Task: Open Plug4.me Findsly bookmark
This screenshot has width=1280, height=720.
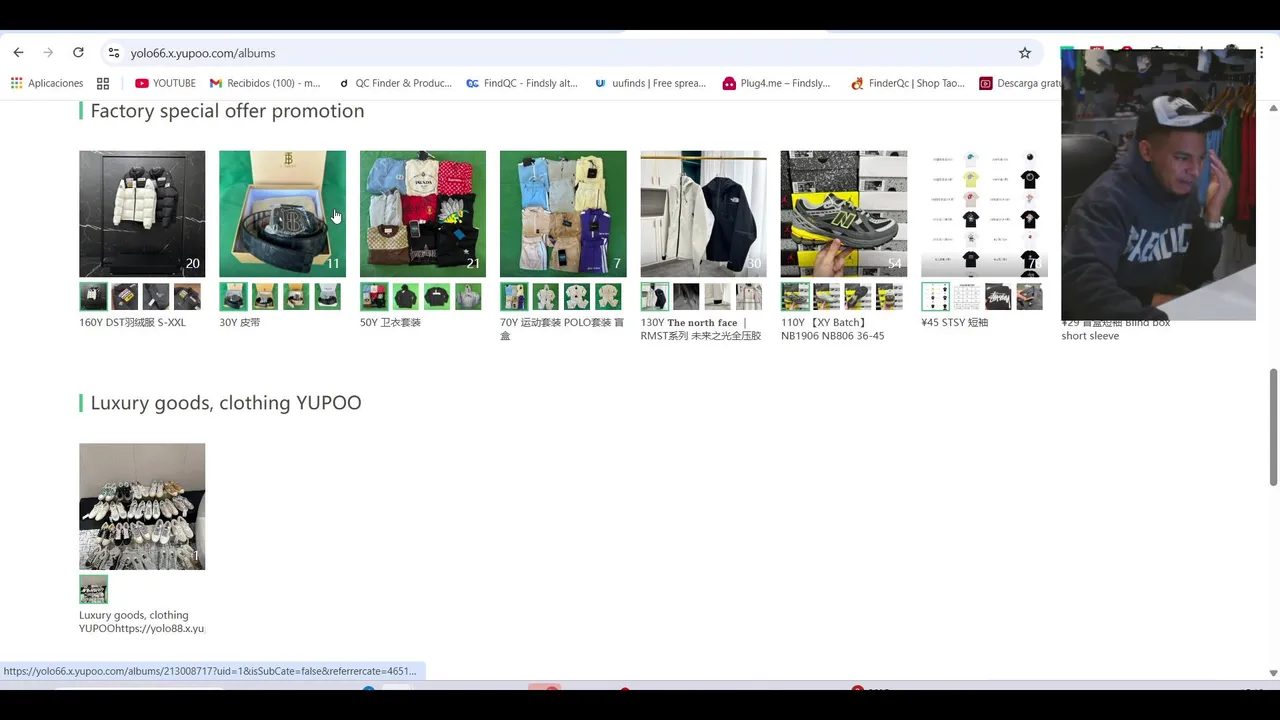Action: (777, 83)
